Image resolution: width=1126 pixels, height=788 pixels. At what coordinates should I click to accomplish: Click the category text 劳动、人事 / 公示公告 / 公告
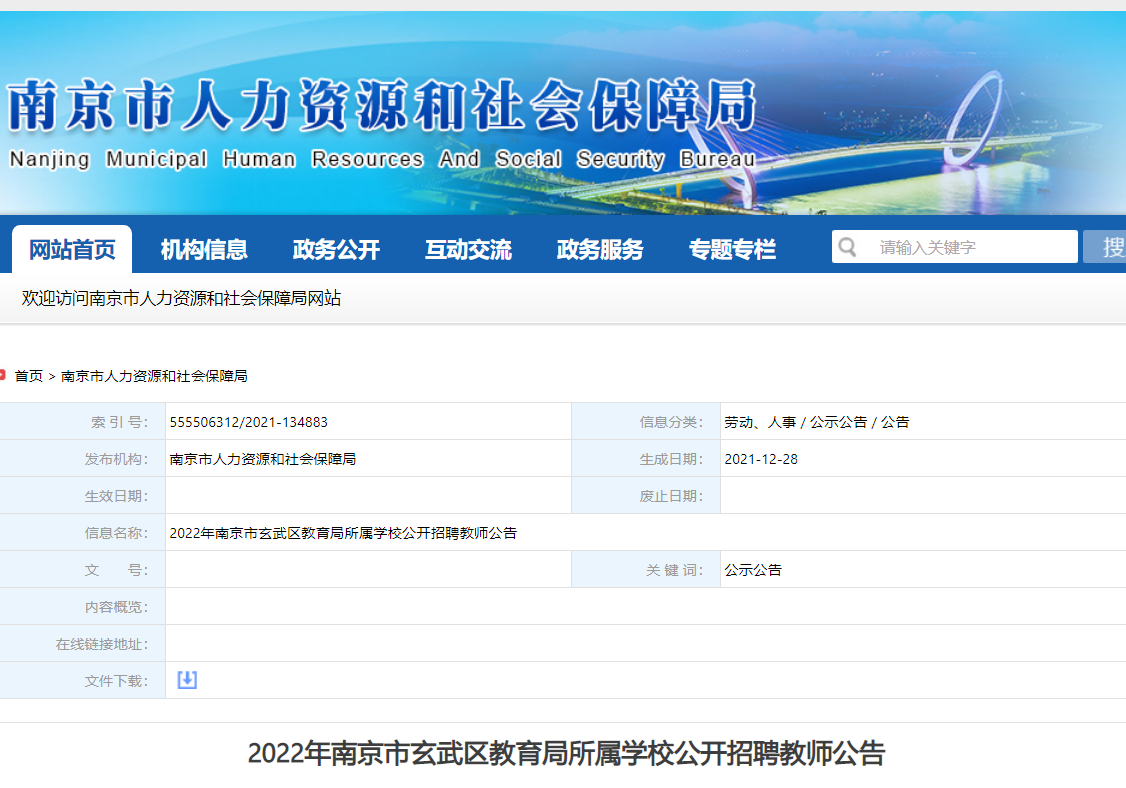point(816,422)
